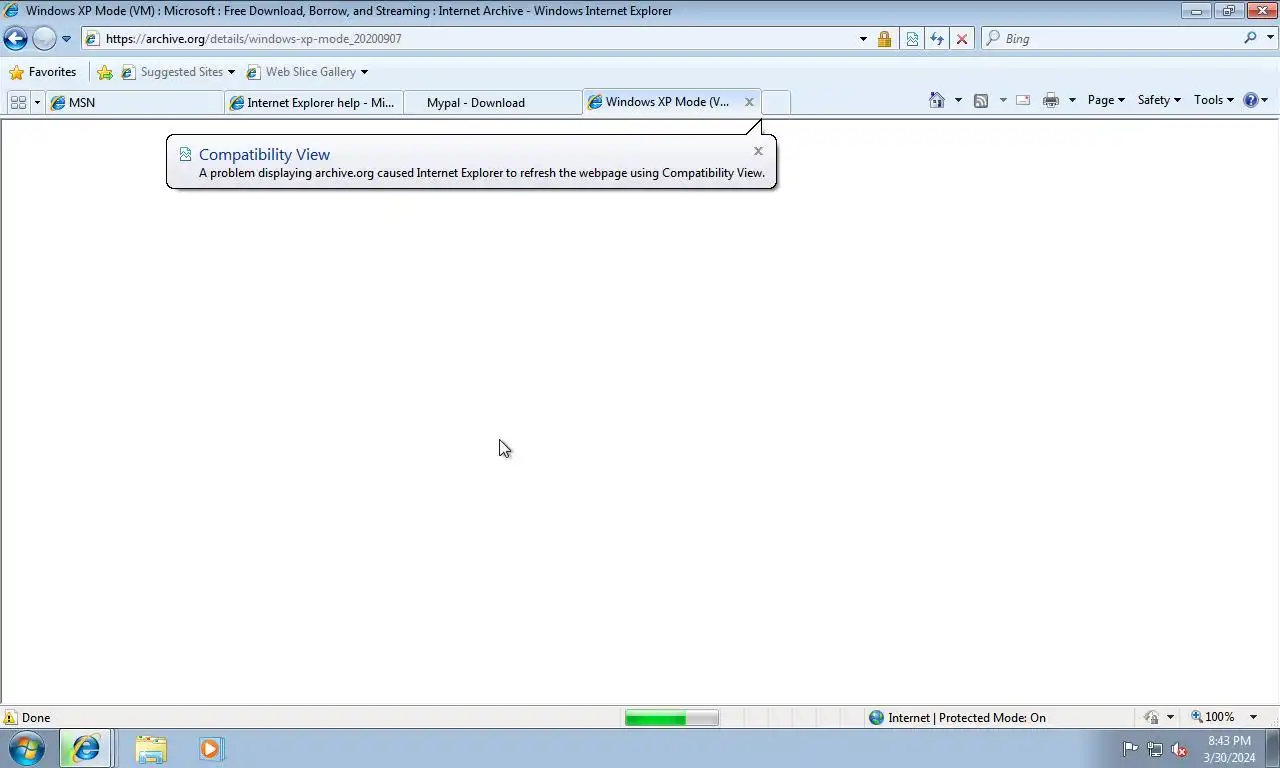
Task: Toggle the Compatibility View button
Action: [912, 39]
